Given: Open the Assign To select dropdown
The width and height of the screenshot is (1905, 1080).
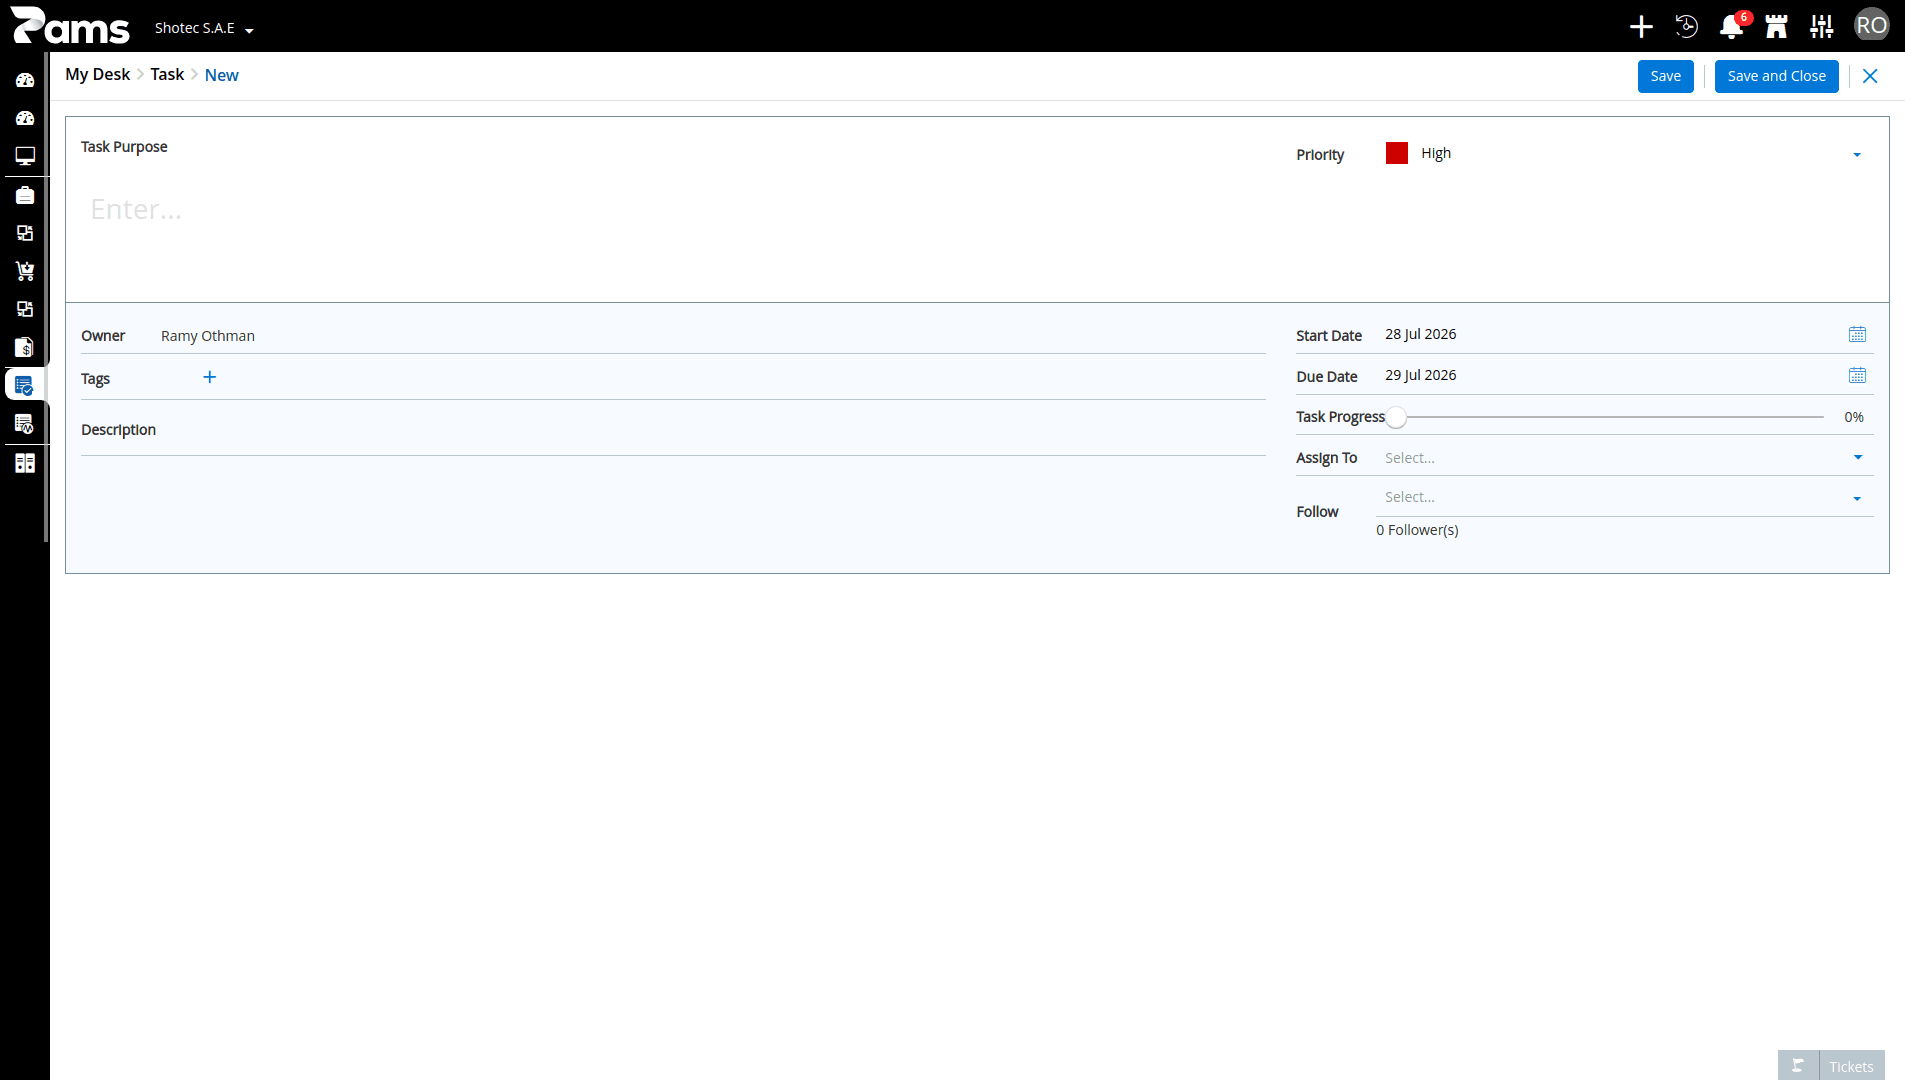Looking at the screenshot, I should tap(1624, 458).
